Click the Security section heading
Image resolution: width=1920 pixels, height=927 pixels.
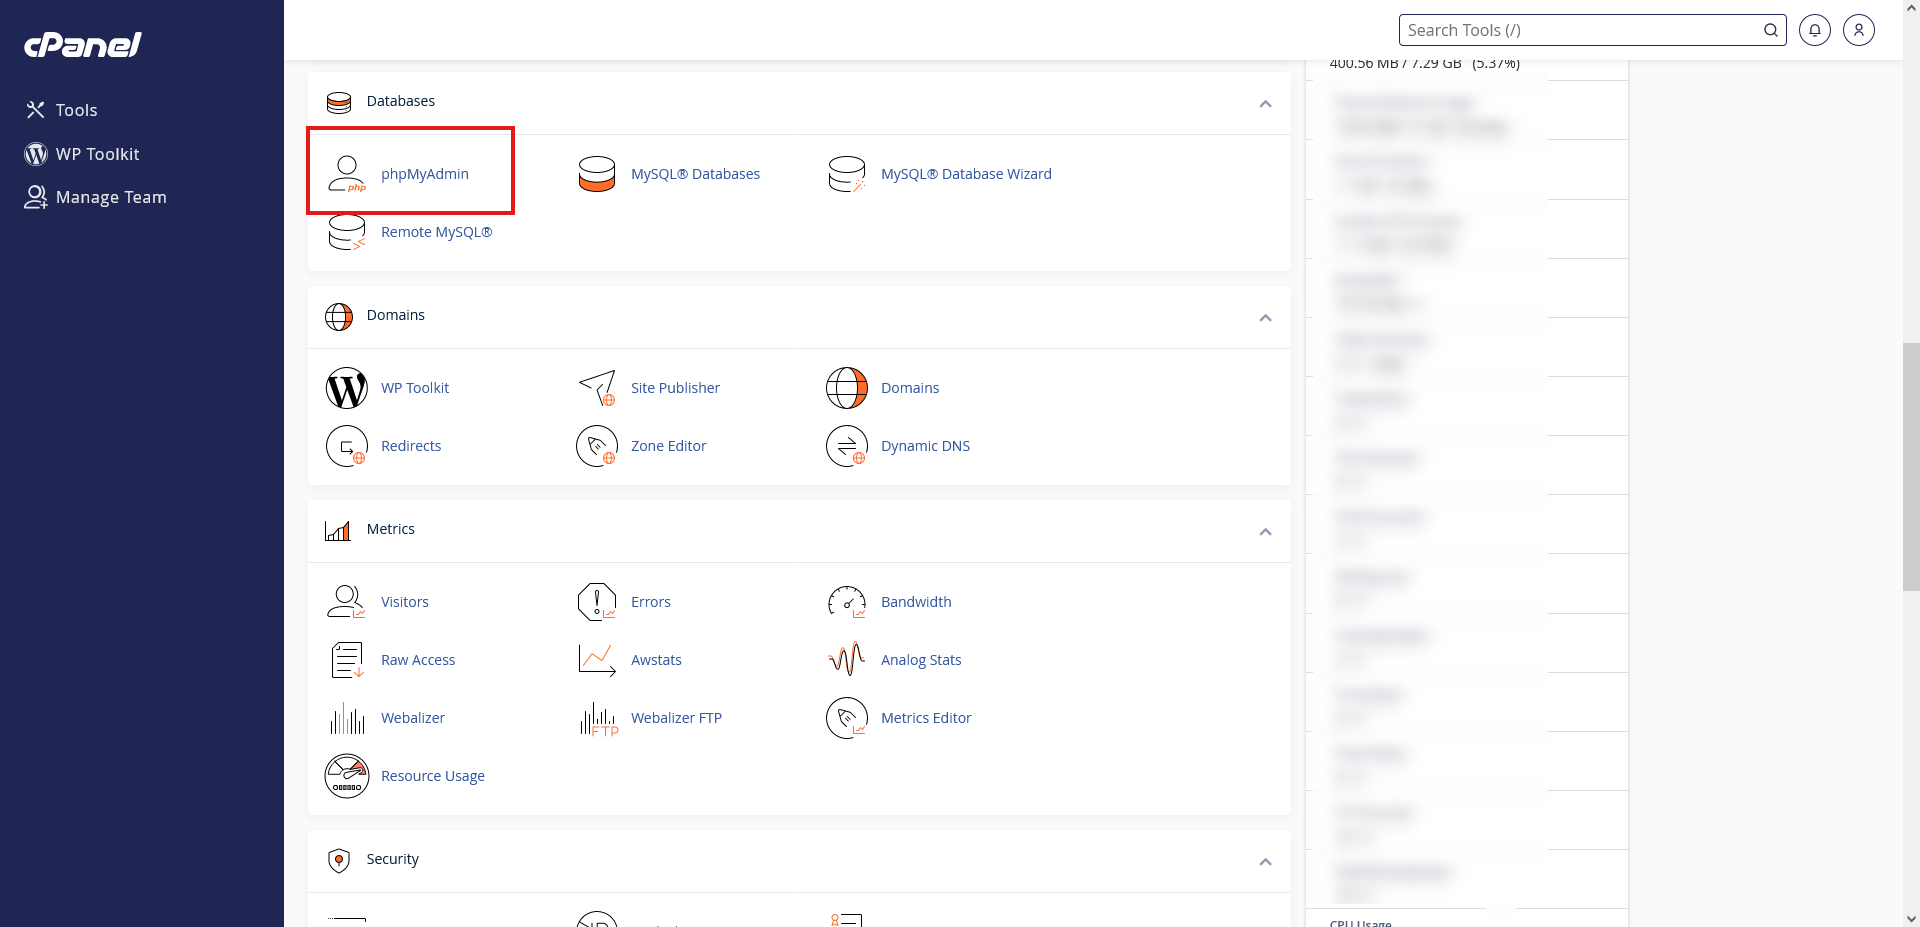(393, 859)
